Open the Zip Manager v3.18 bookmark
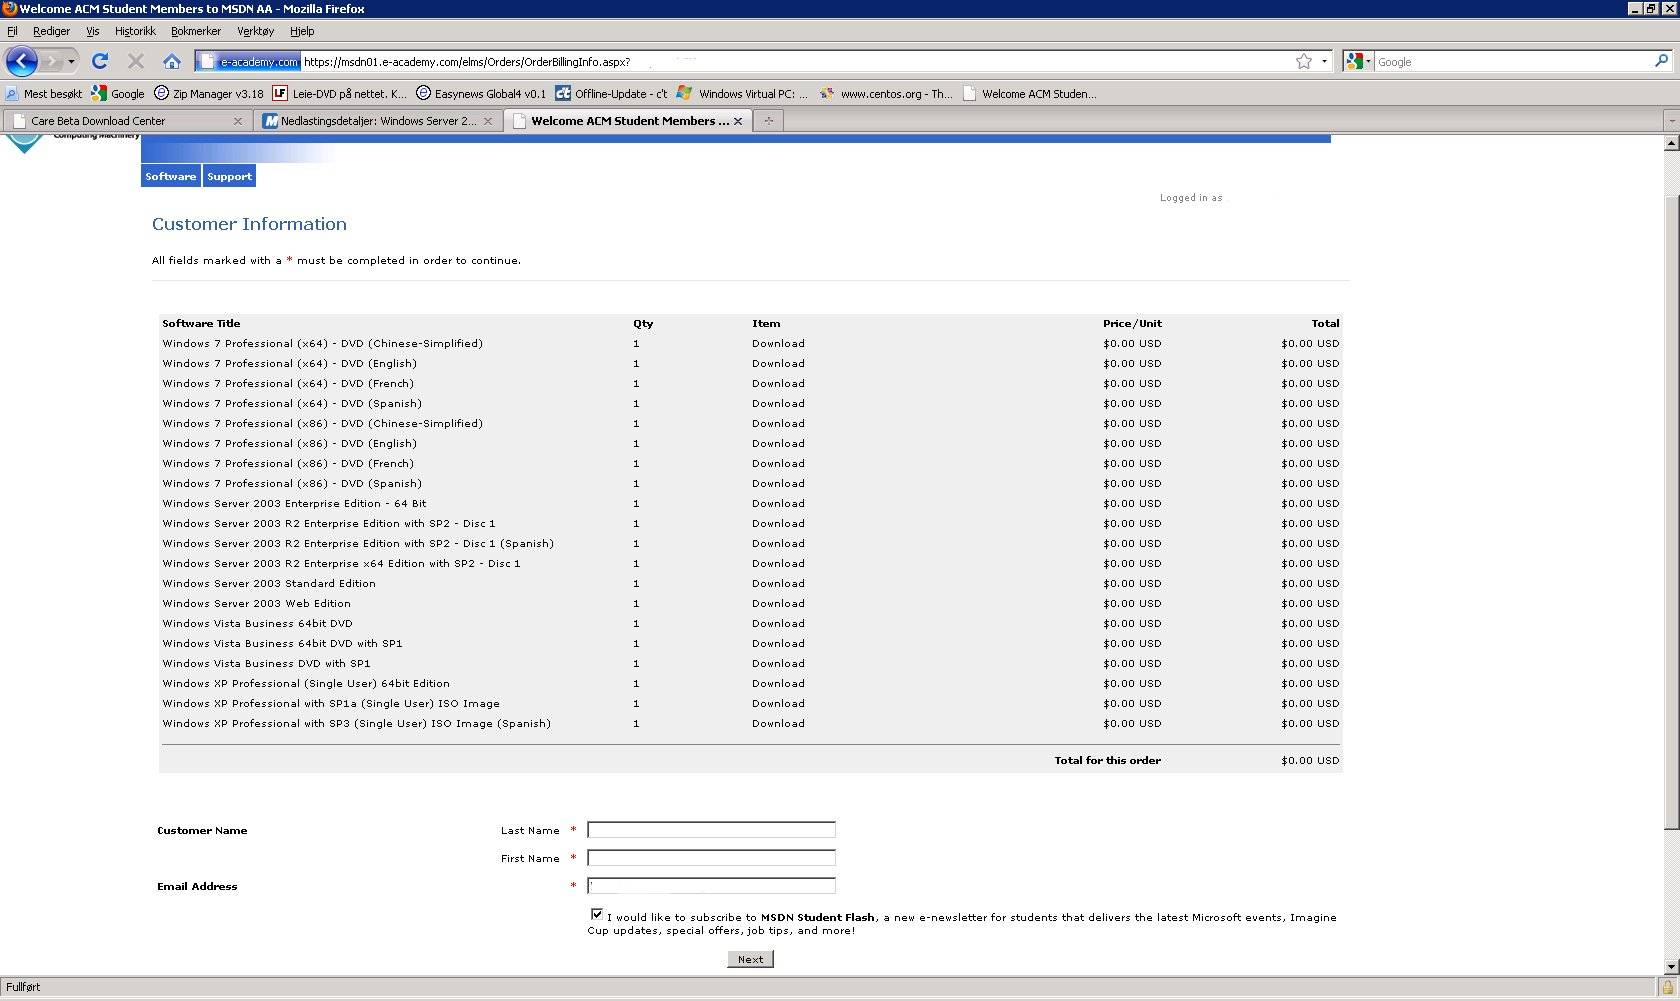1680x1001 pixels. coord(209,94)
